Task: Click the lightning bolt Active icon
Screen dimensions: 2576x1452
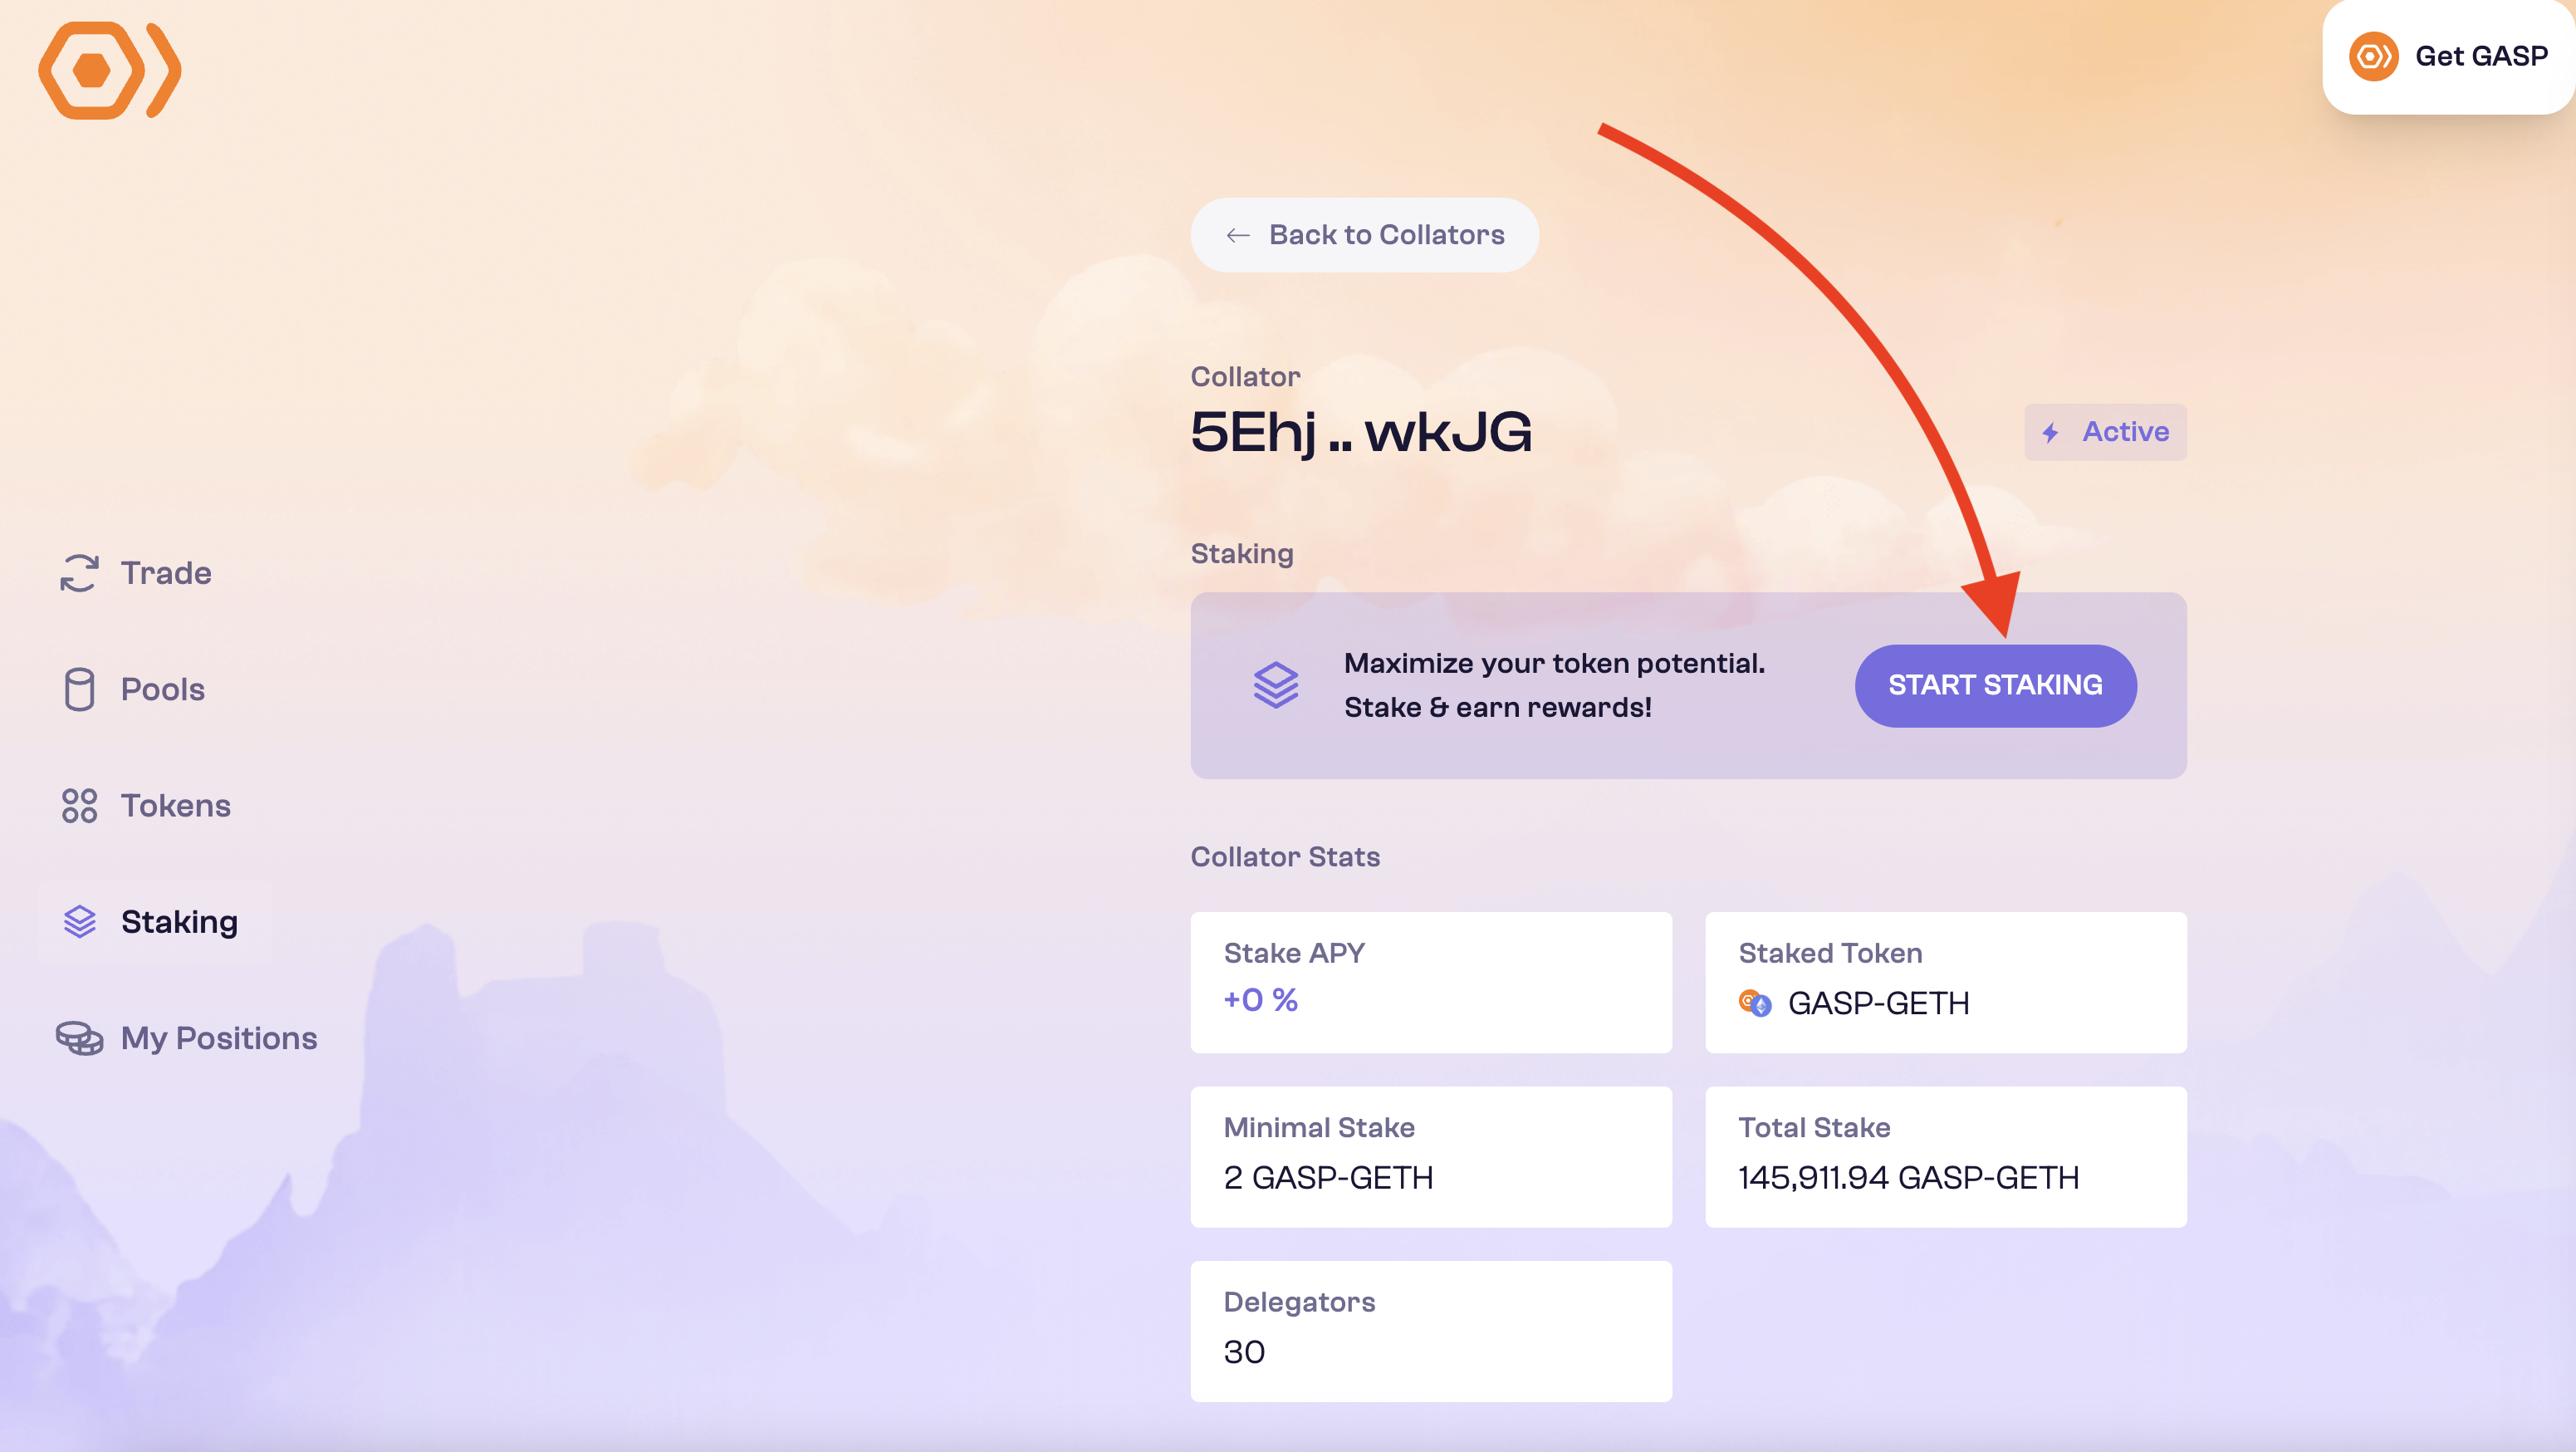Action: (x=2050, y=432)
